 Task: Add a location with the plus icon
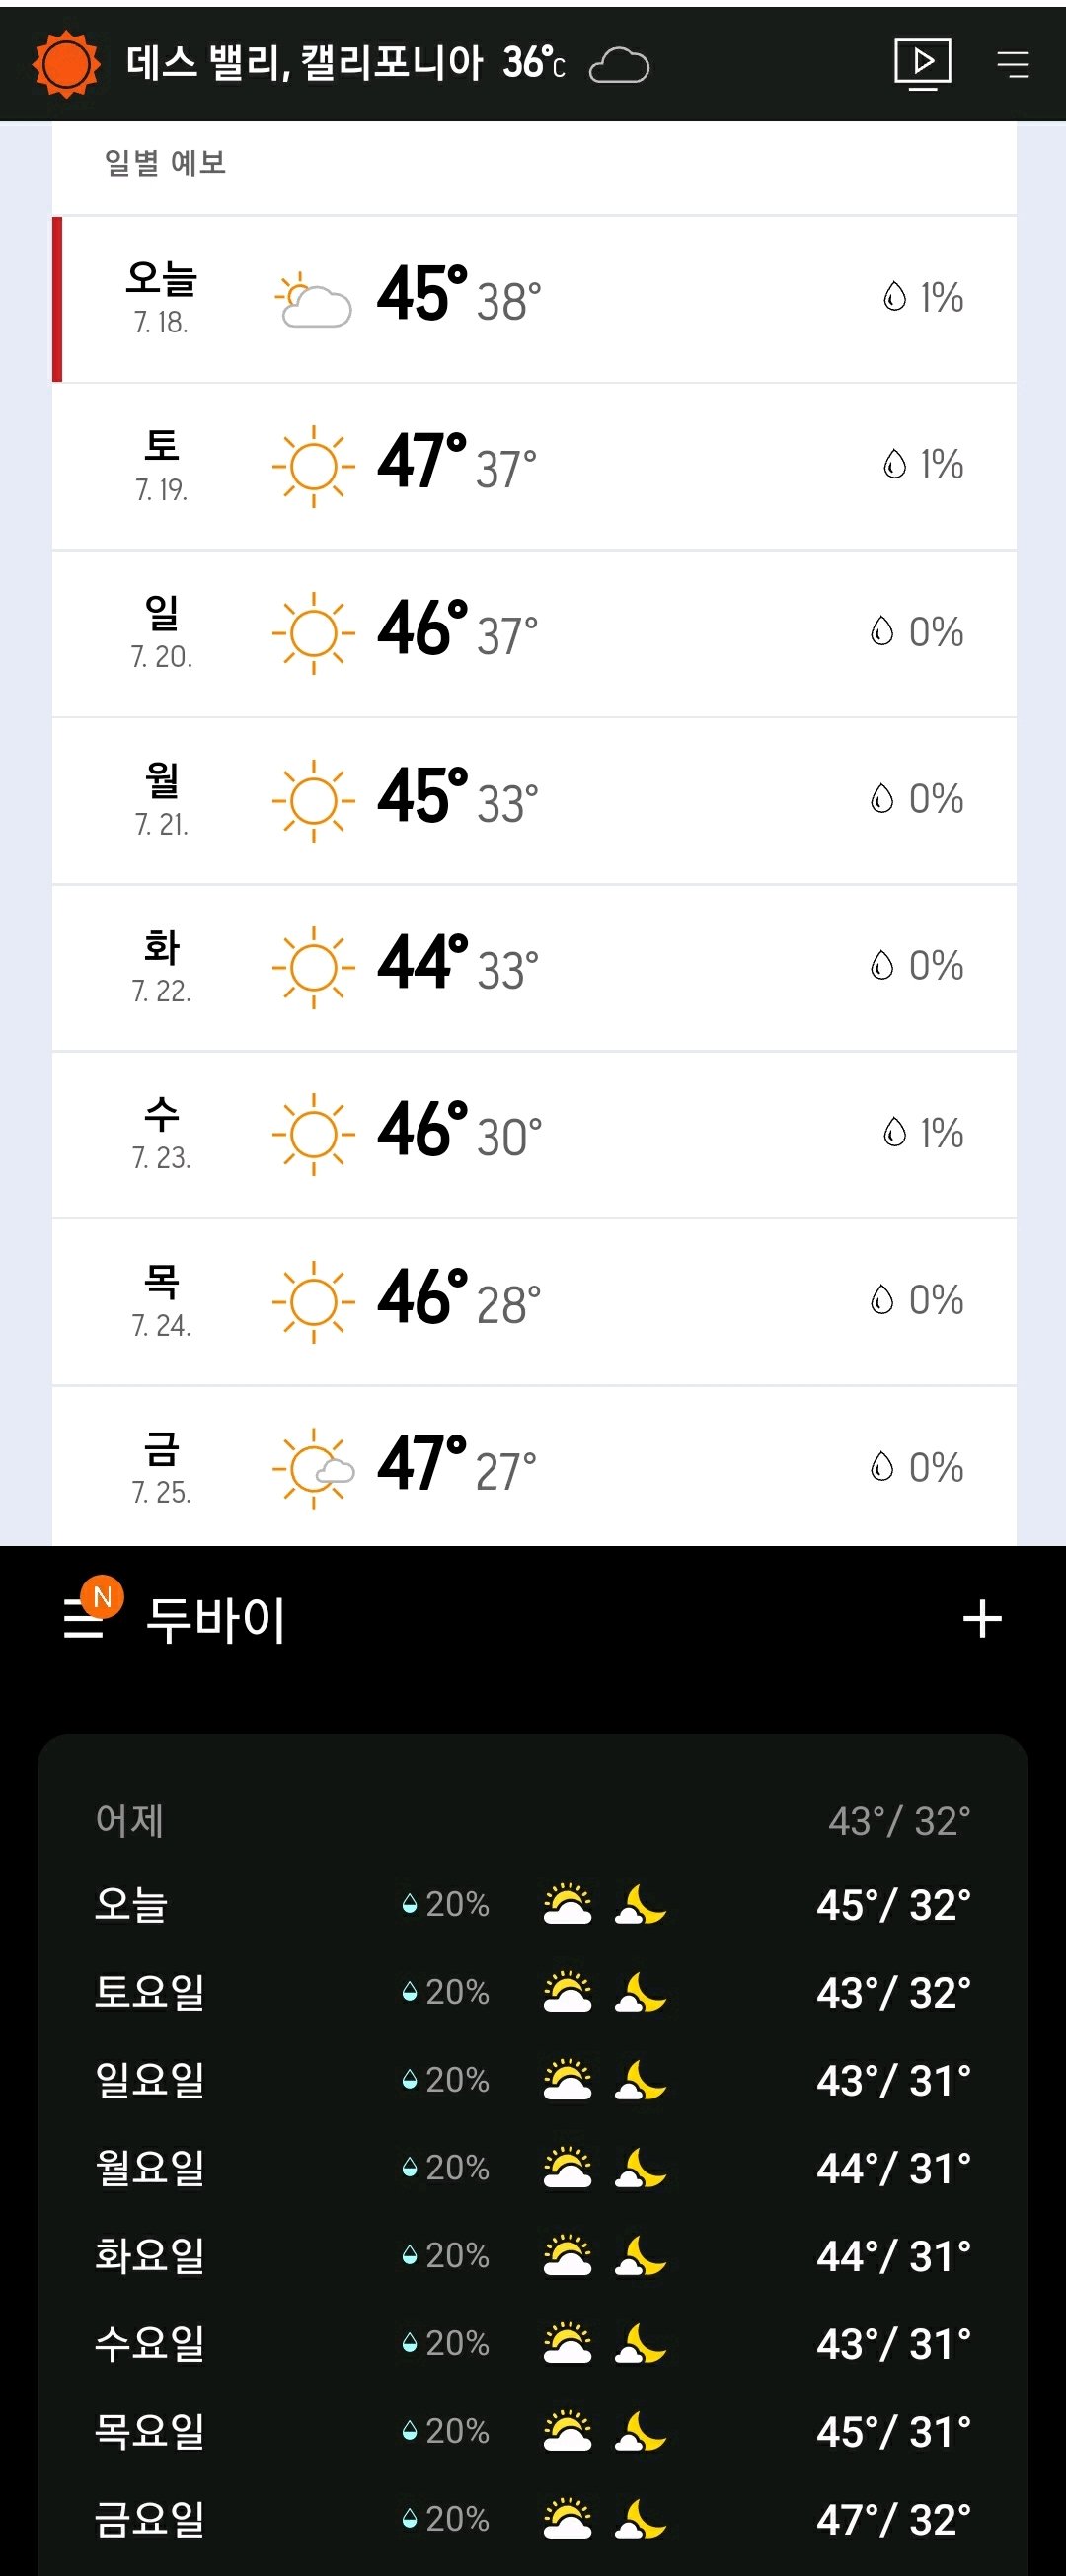pyautogui.click(x=982, y=1618)
